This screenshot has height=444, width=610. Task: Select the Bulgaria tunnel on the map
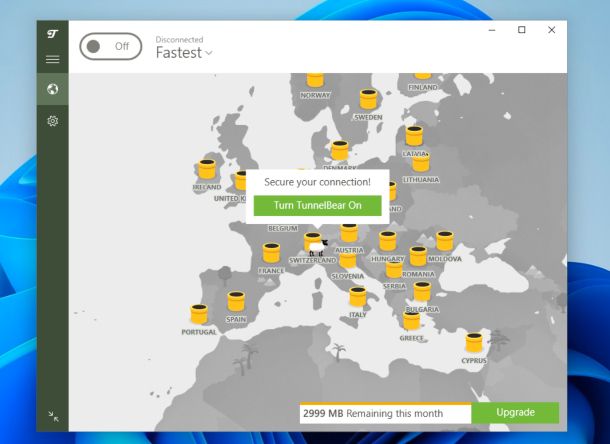422,291
